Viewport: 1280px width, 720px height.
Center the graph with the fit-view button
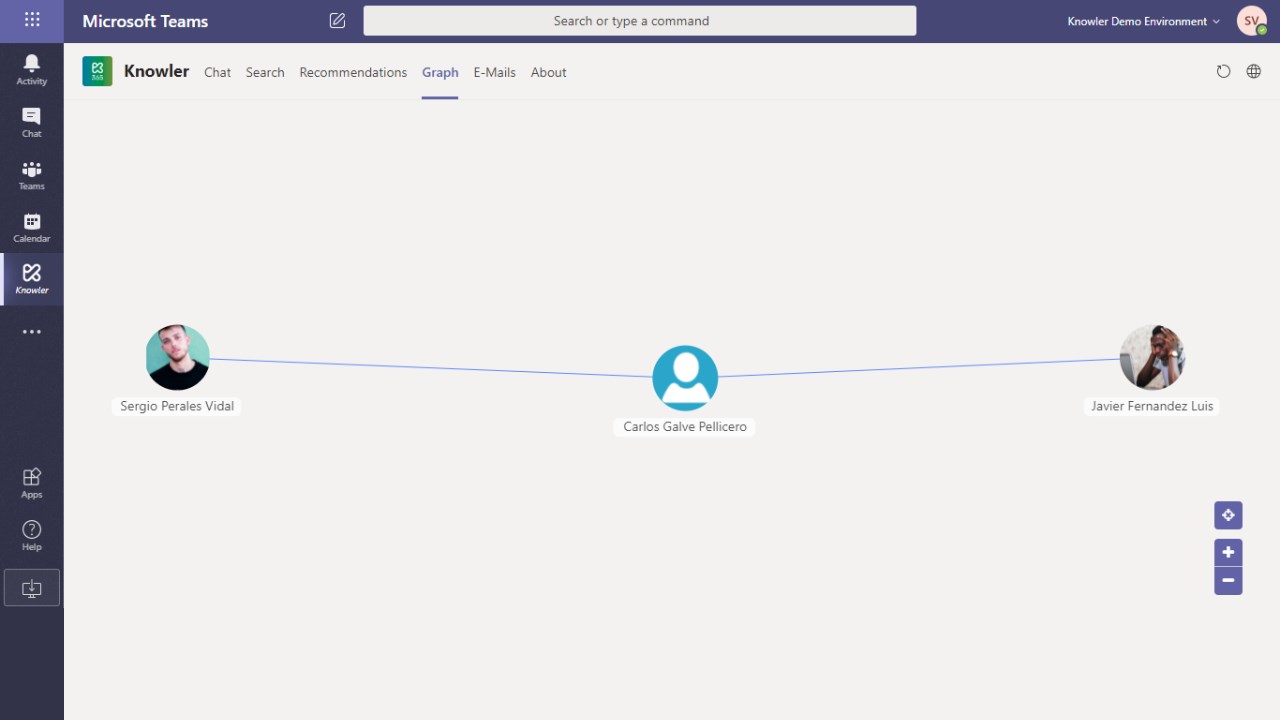[x=1228, y=515]
